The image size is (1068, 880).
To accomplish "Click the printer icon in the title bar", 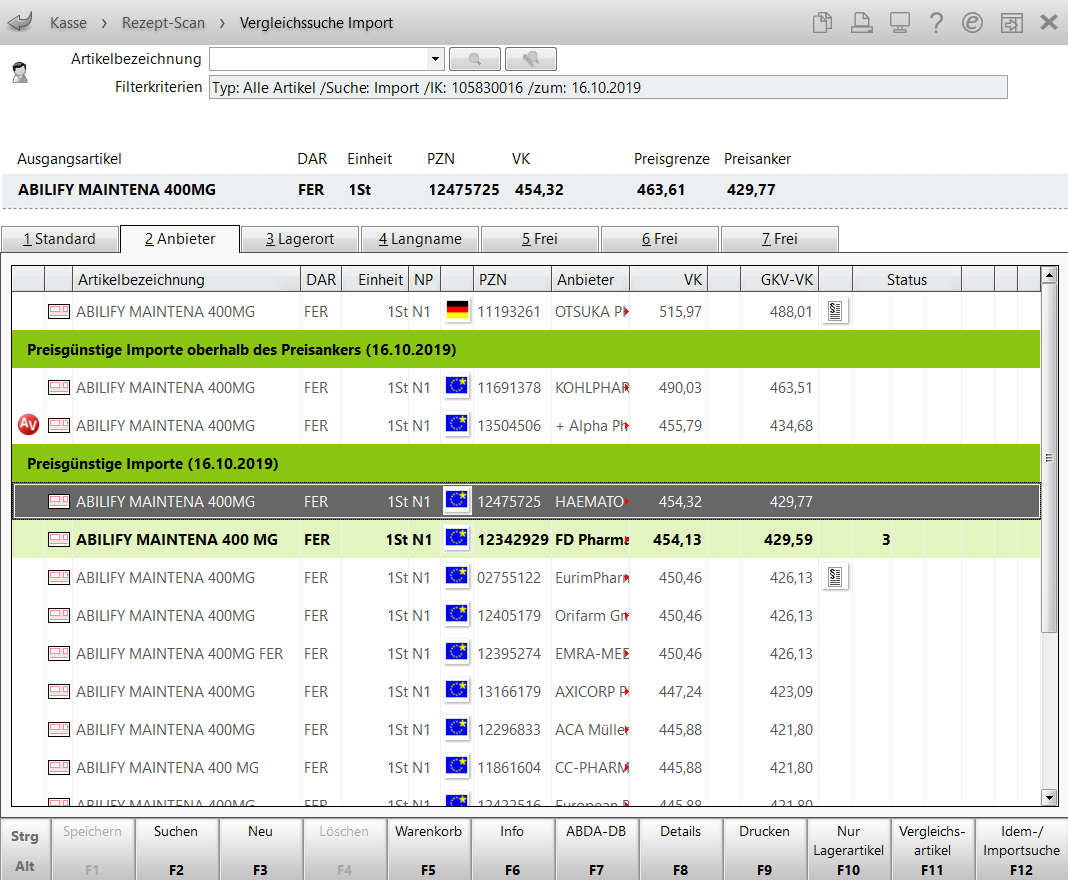I will 862,22.
